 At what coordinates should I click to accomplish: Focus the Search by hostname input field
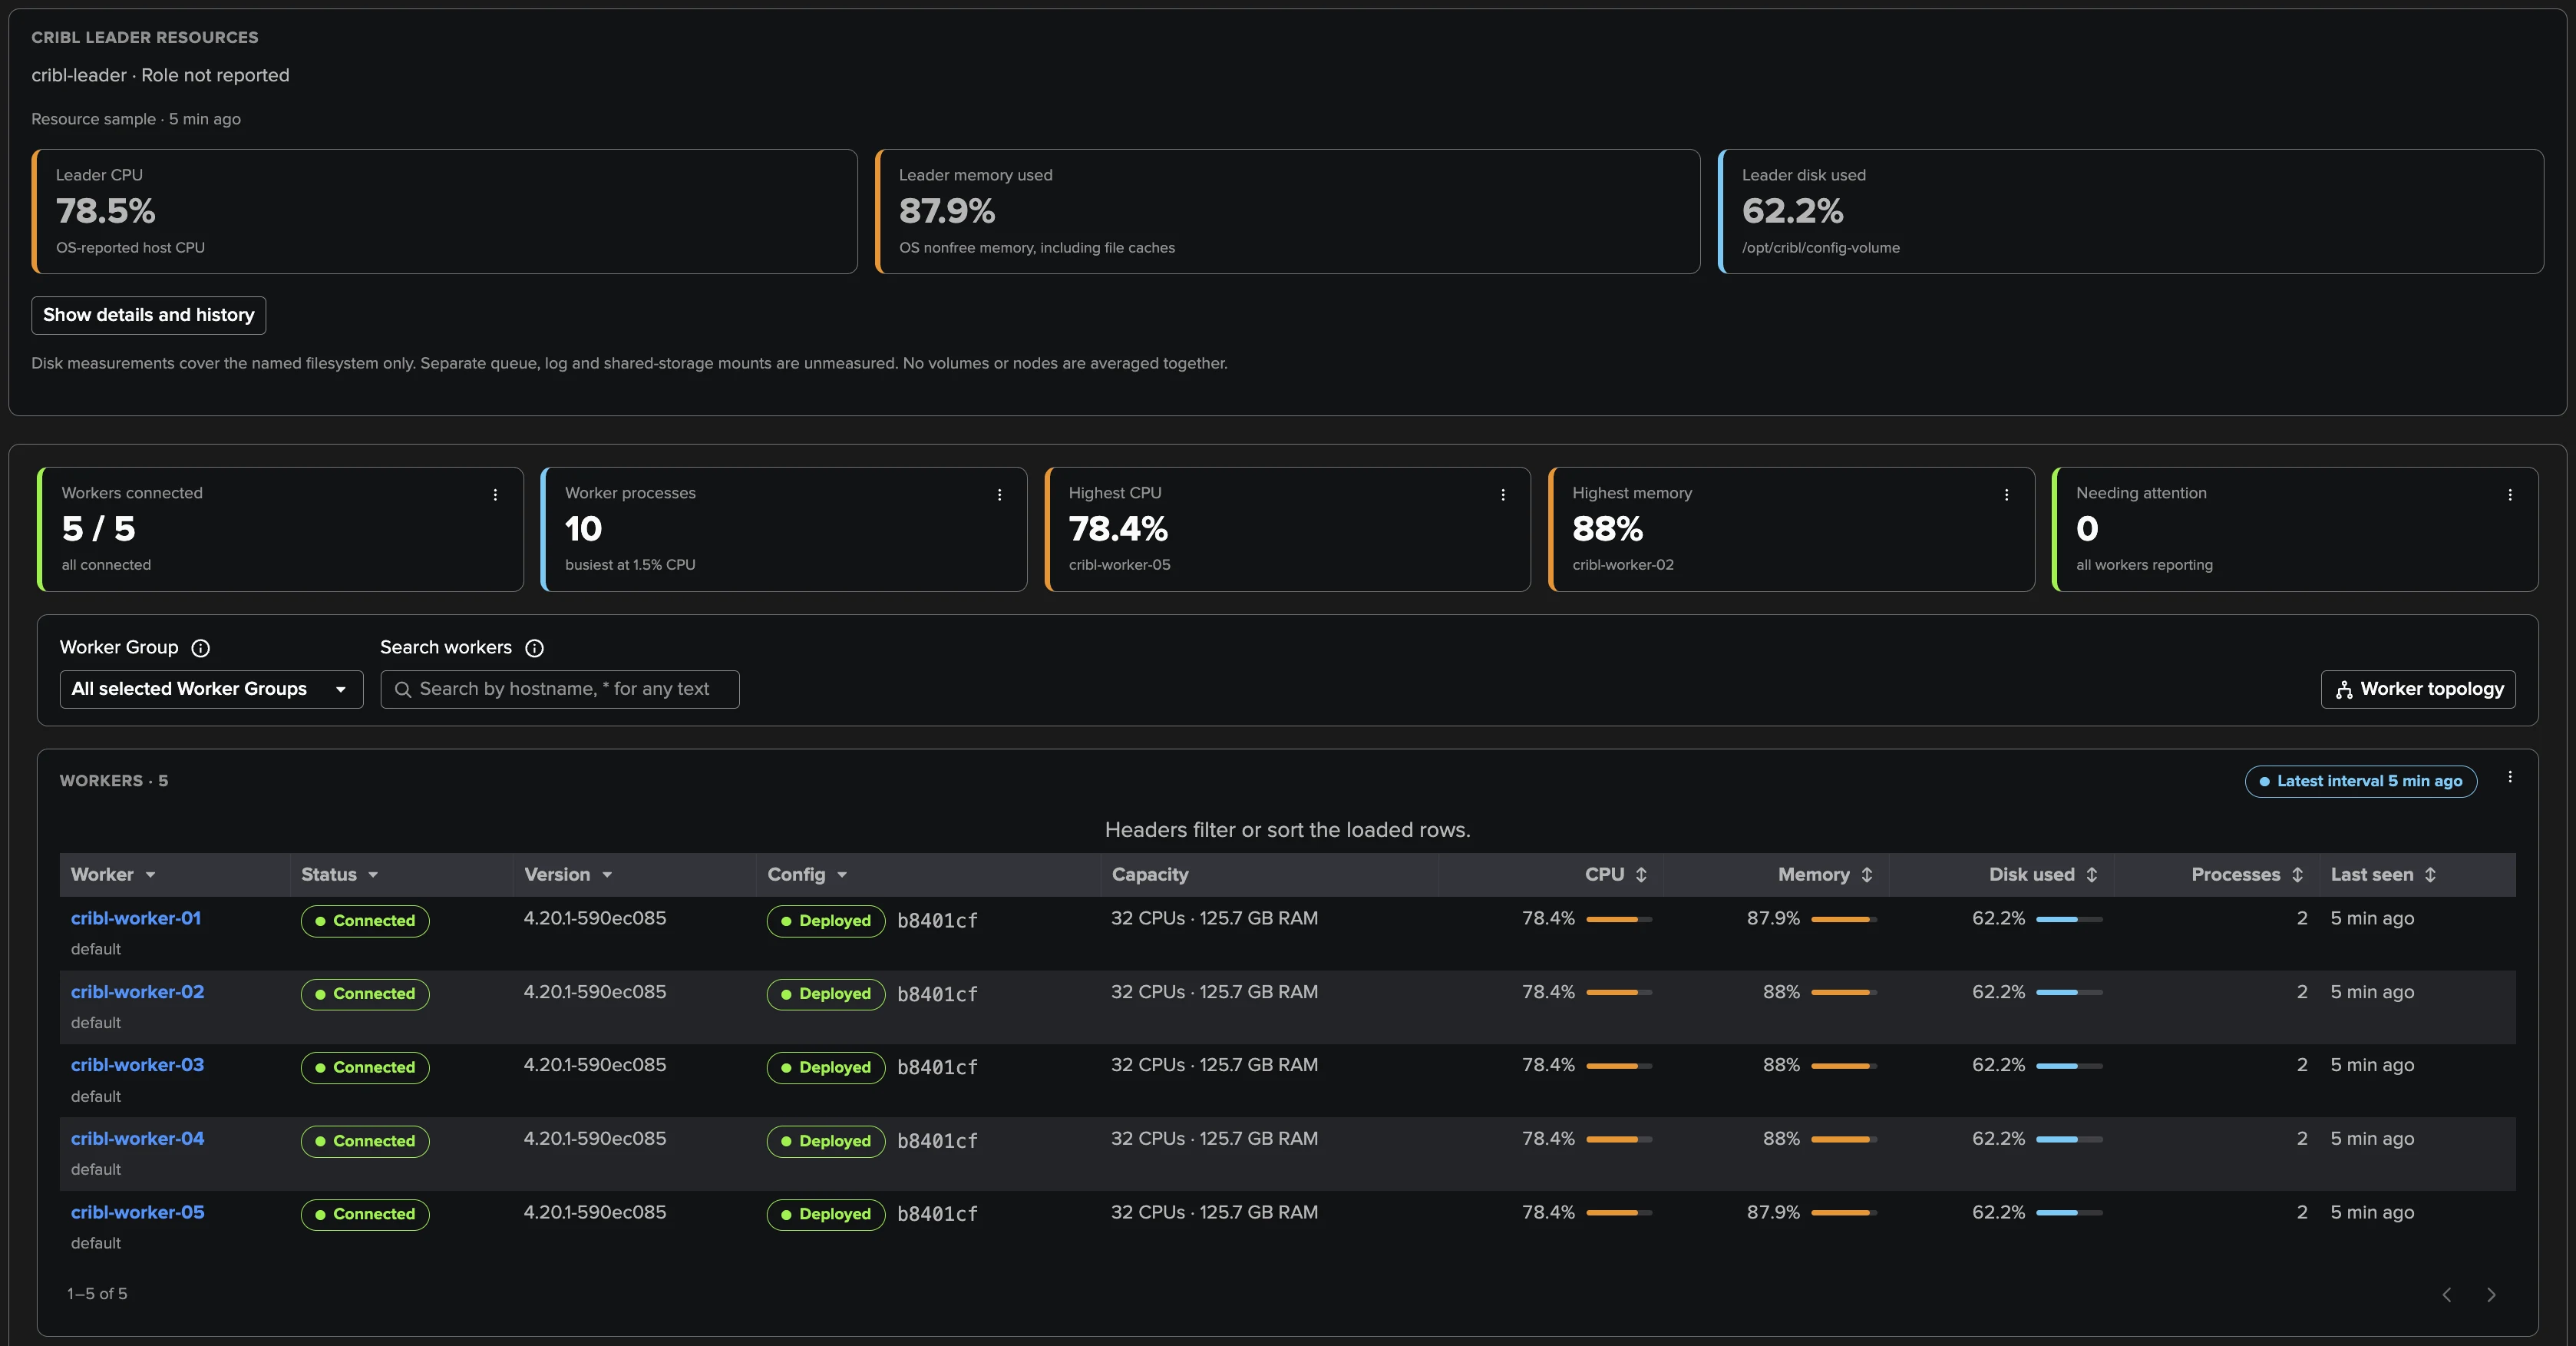click(560, 689)
